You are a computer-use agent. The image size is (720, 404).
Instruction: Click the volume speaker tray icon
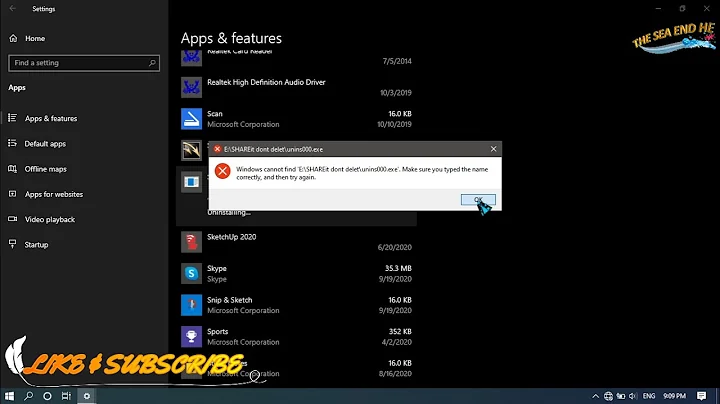coord(633,396)
